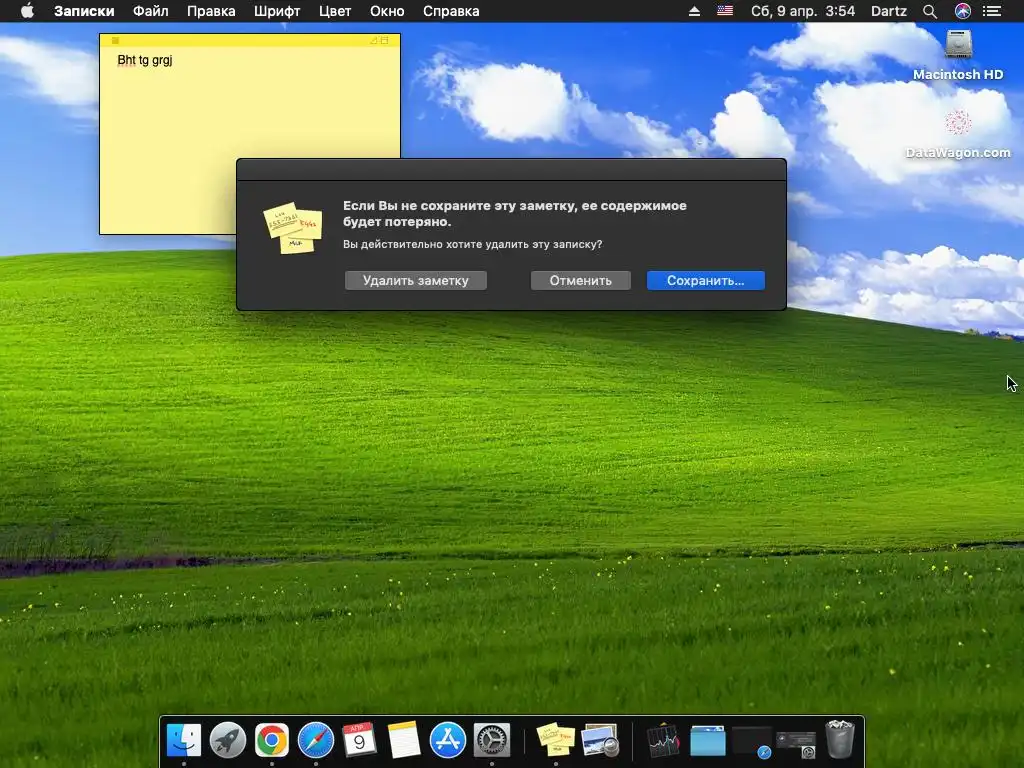Click the Stickies icon in Dock
The height and width of the screenshot is (768, 1024).
tap(556, 740)
